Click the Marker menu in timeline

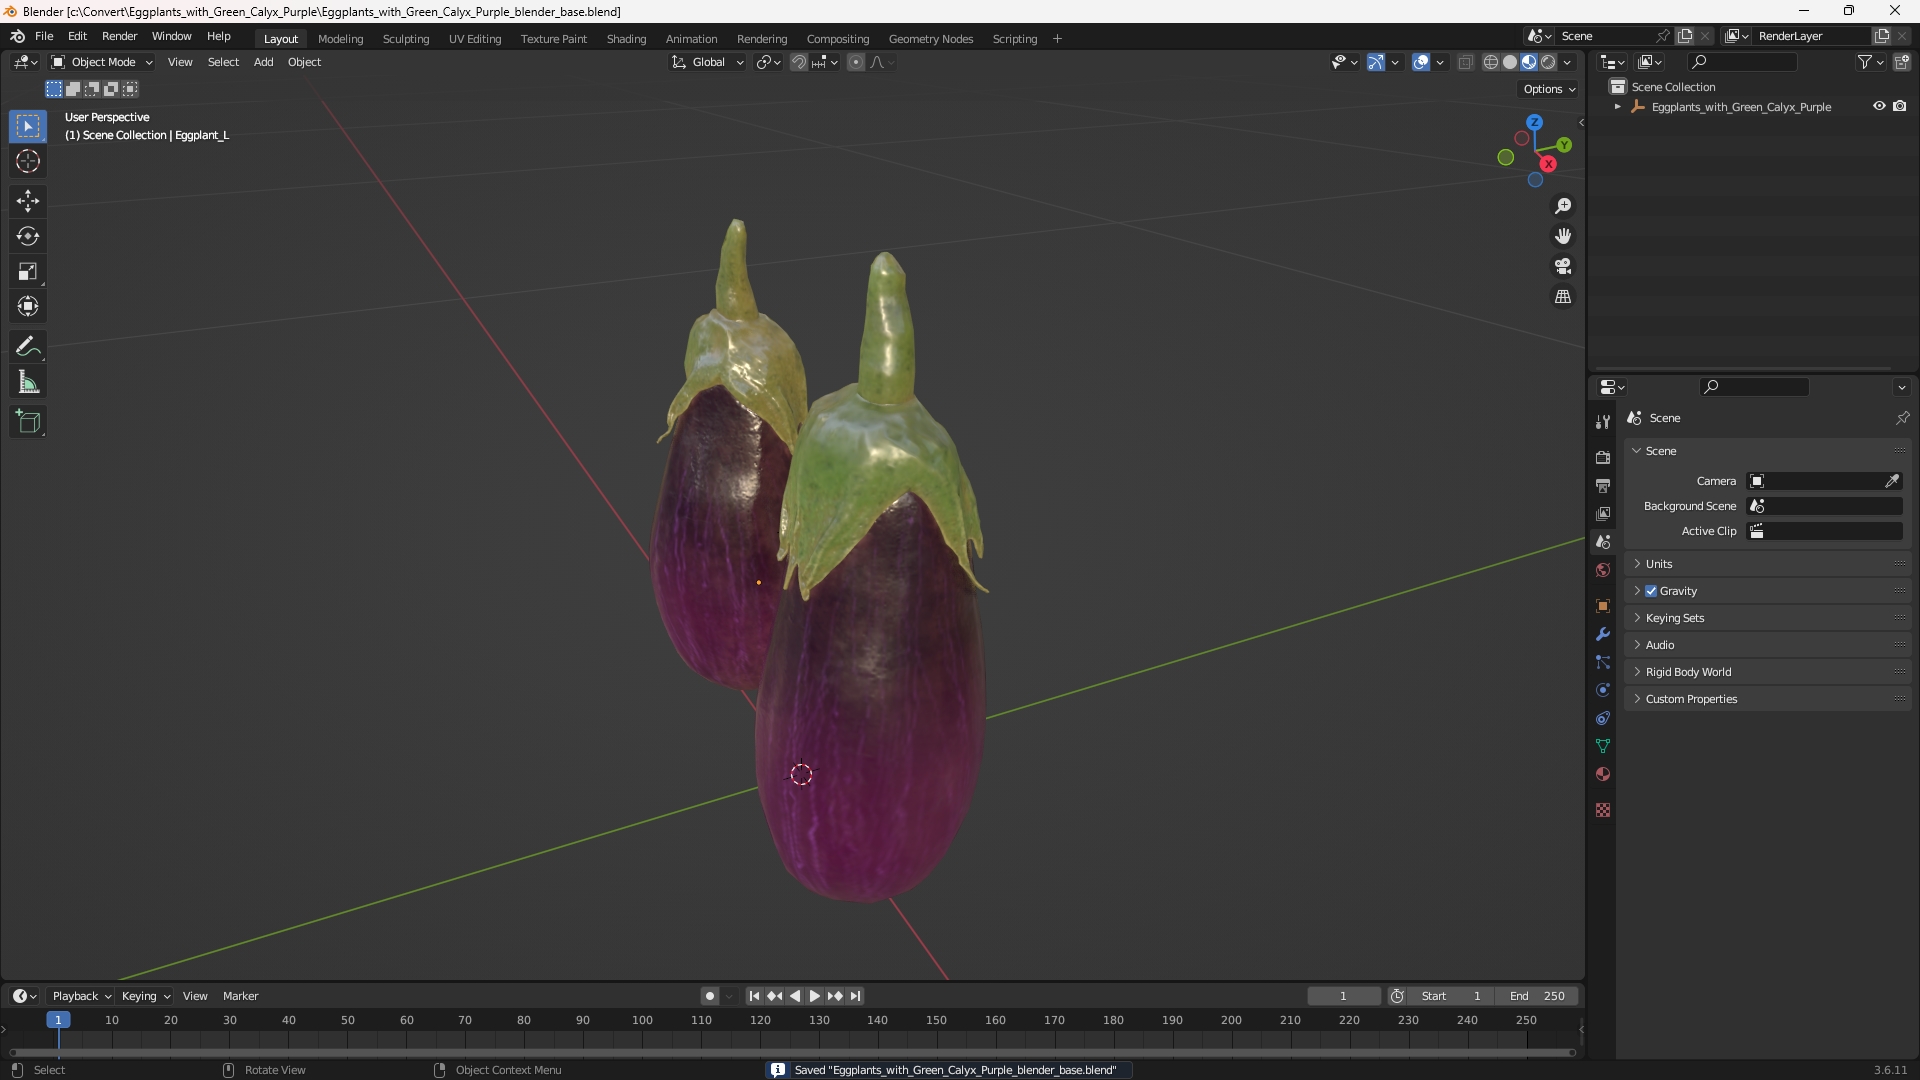240,996
